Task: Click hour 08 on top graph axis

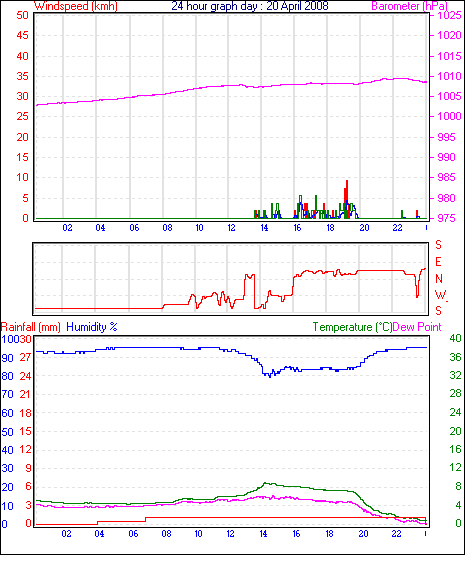Action: (167, 228)
